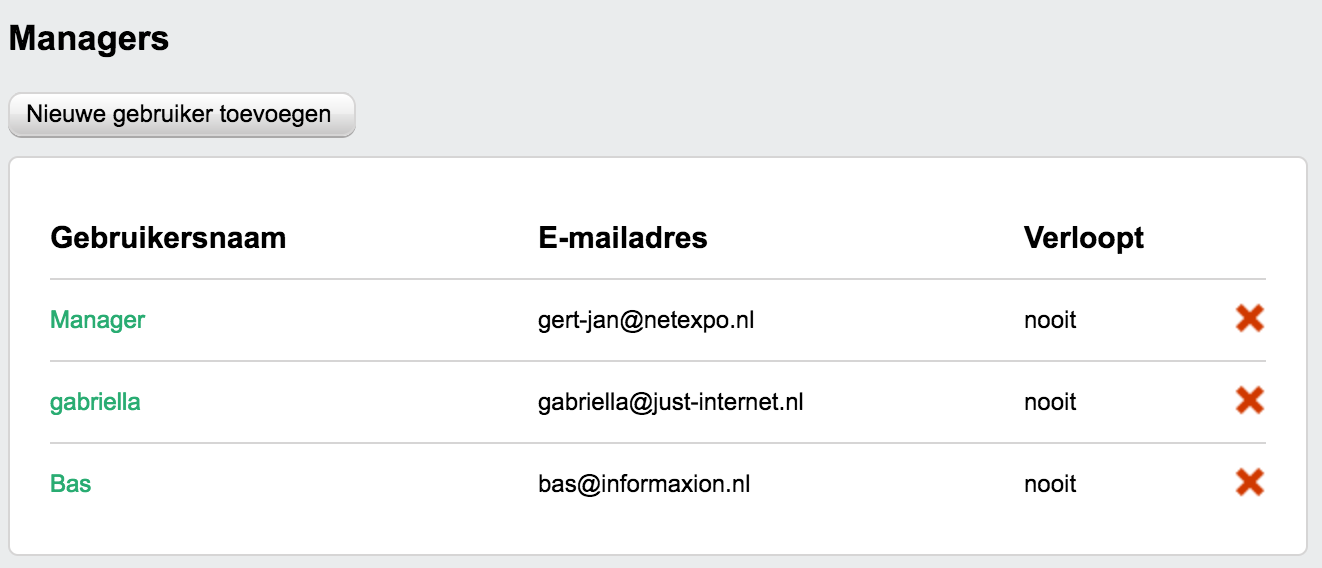Remove the account registered to just-internet.nl

coord(1250,401)
